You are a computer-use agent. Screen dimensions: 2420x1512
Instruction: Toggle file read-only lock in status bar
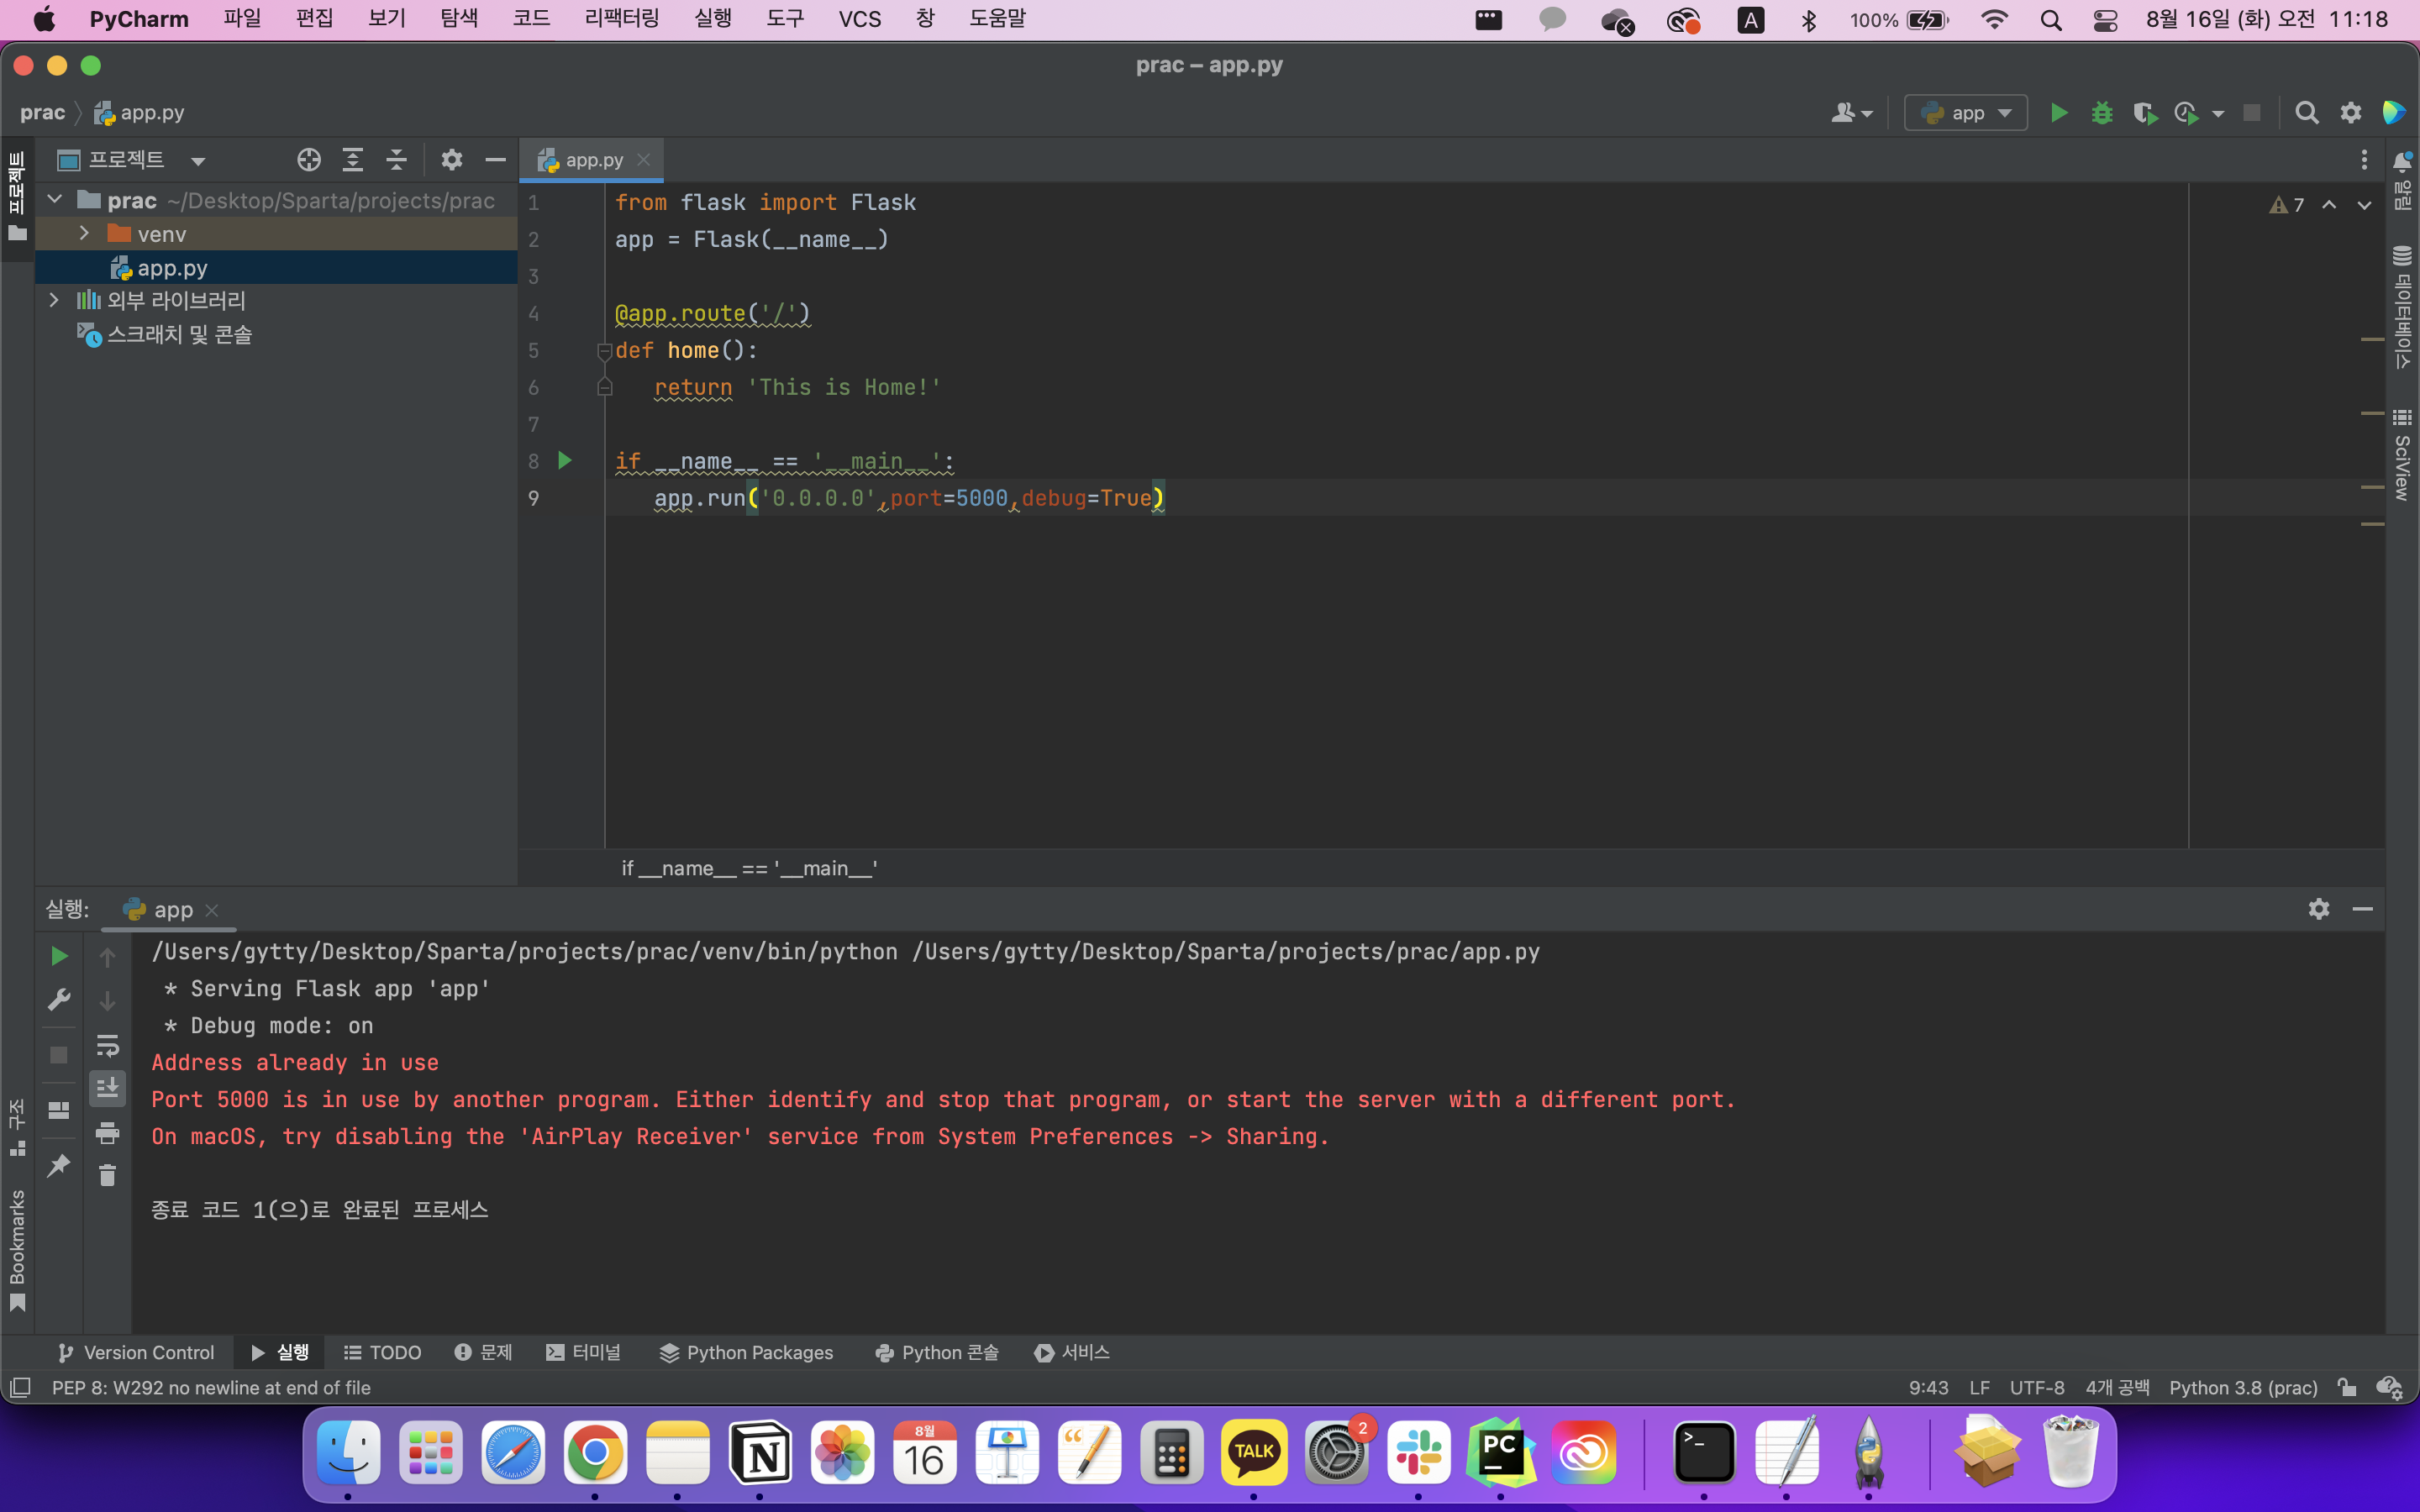tap(2347, 1387)
